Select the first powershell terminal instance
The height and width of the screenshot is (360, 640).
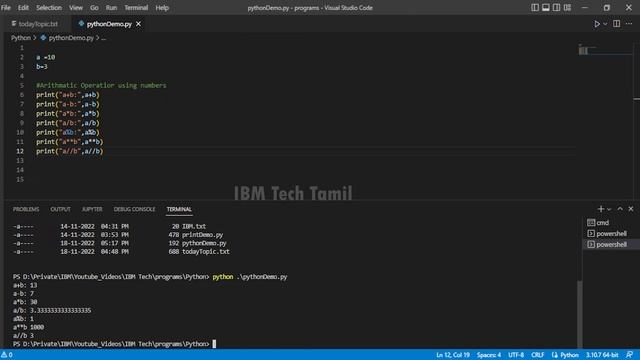611,233
